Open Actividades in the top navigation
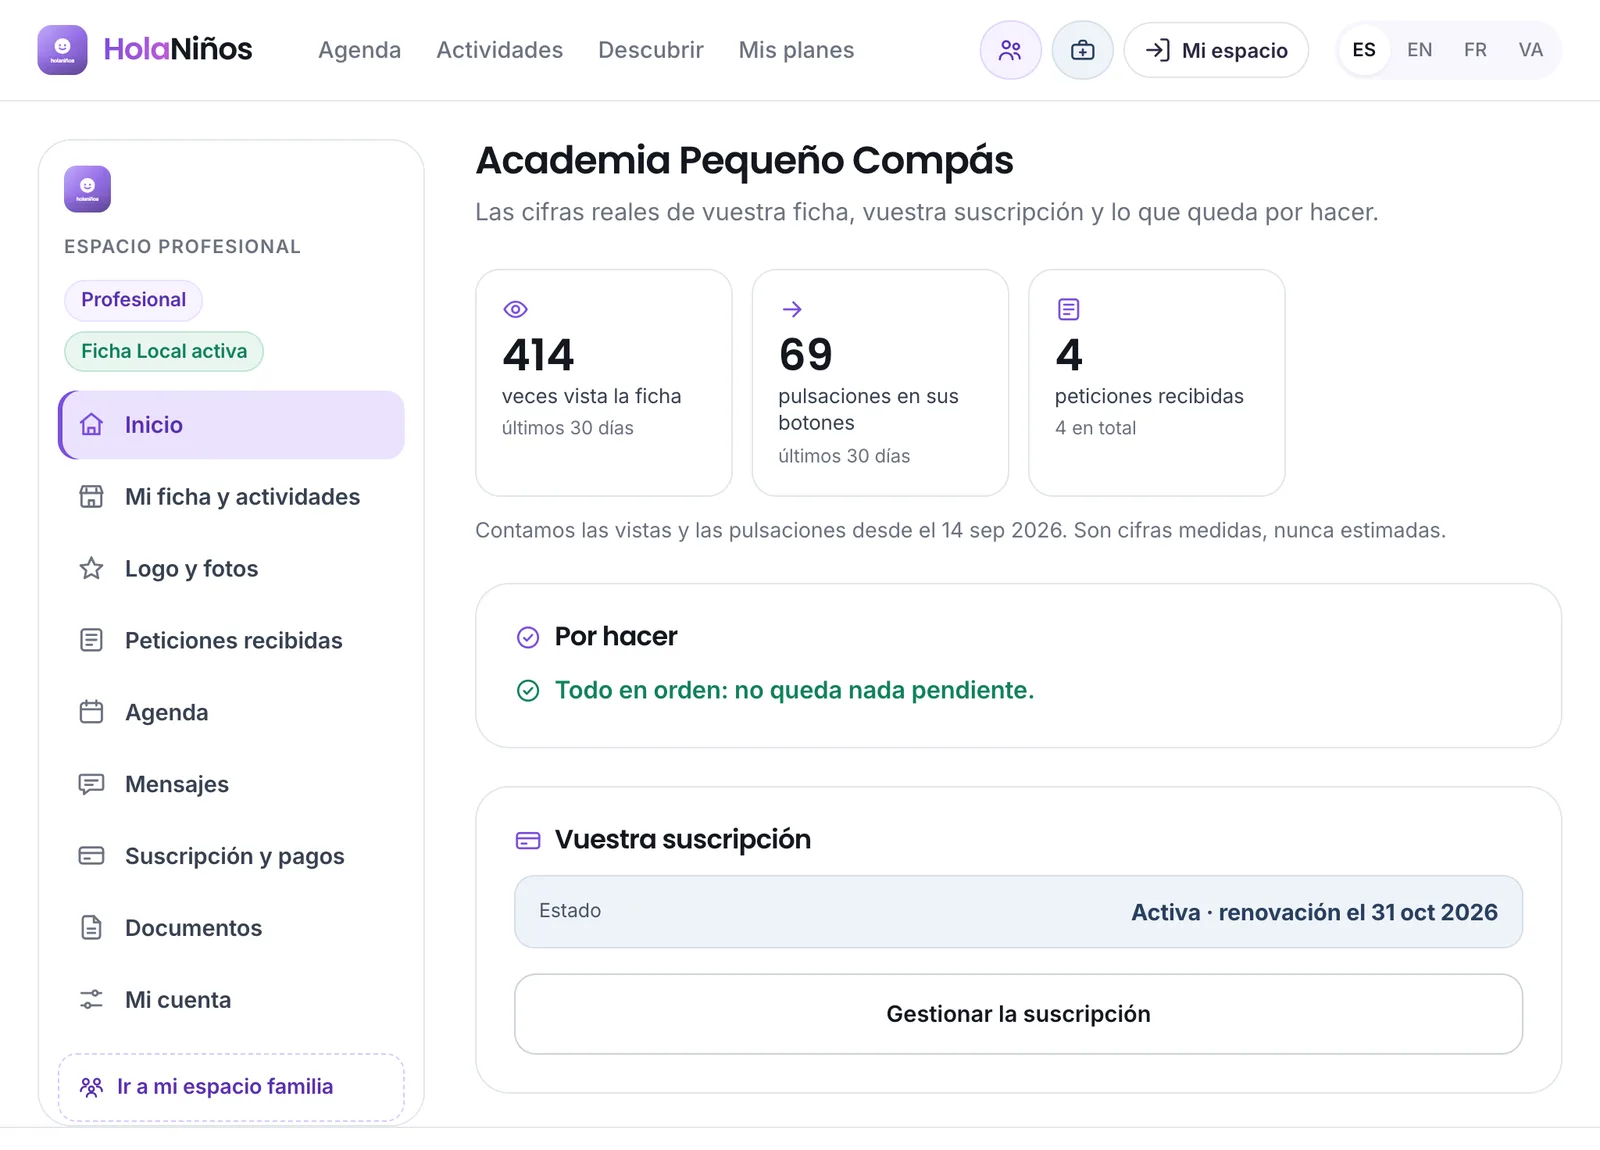 click(x=499, y=50)
